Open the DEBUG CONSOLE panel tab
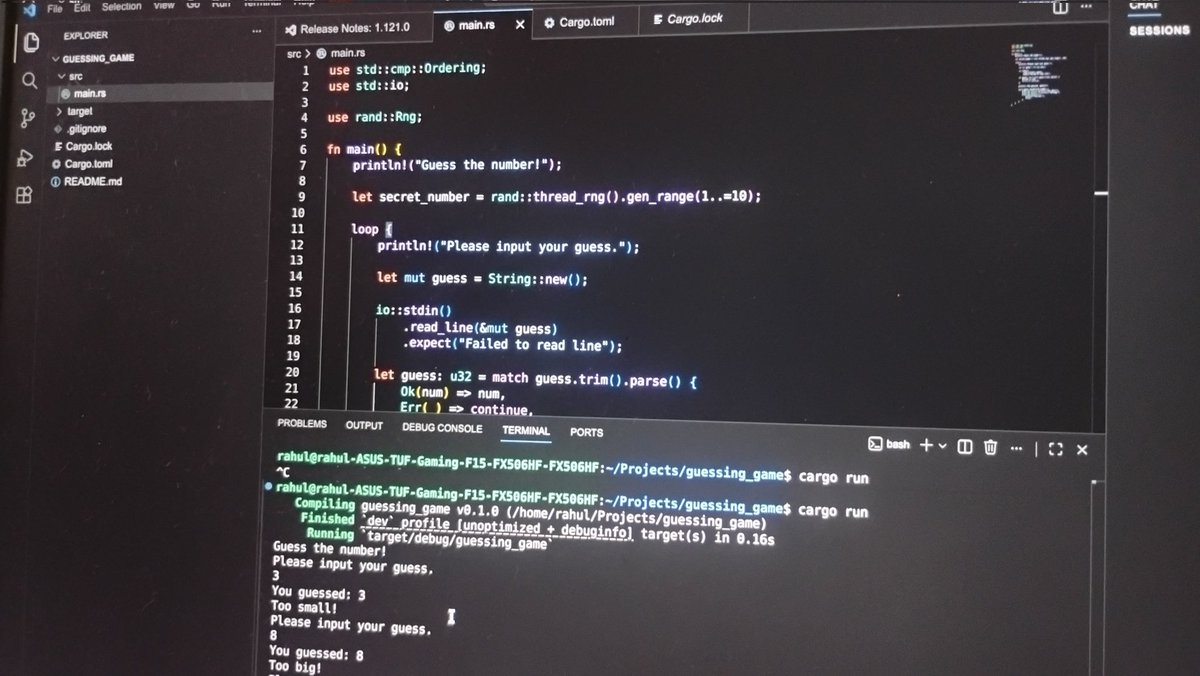The image size is (1200, 676). coord(442,427)
